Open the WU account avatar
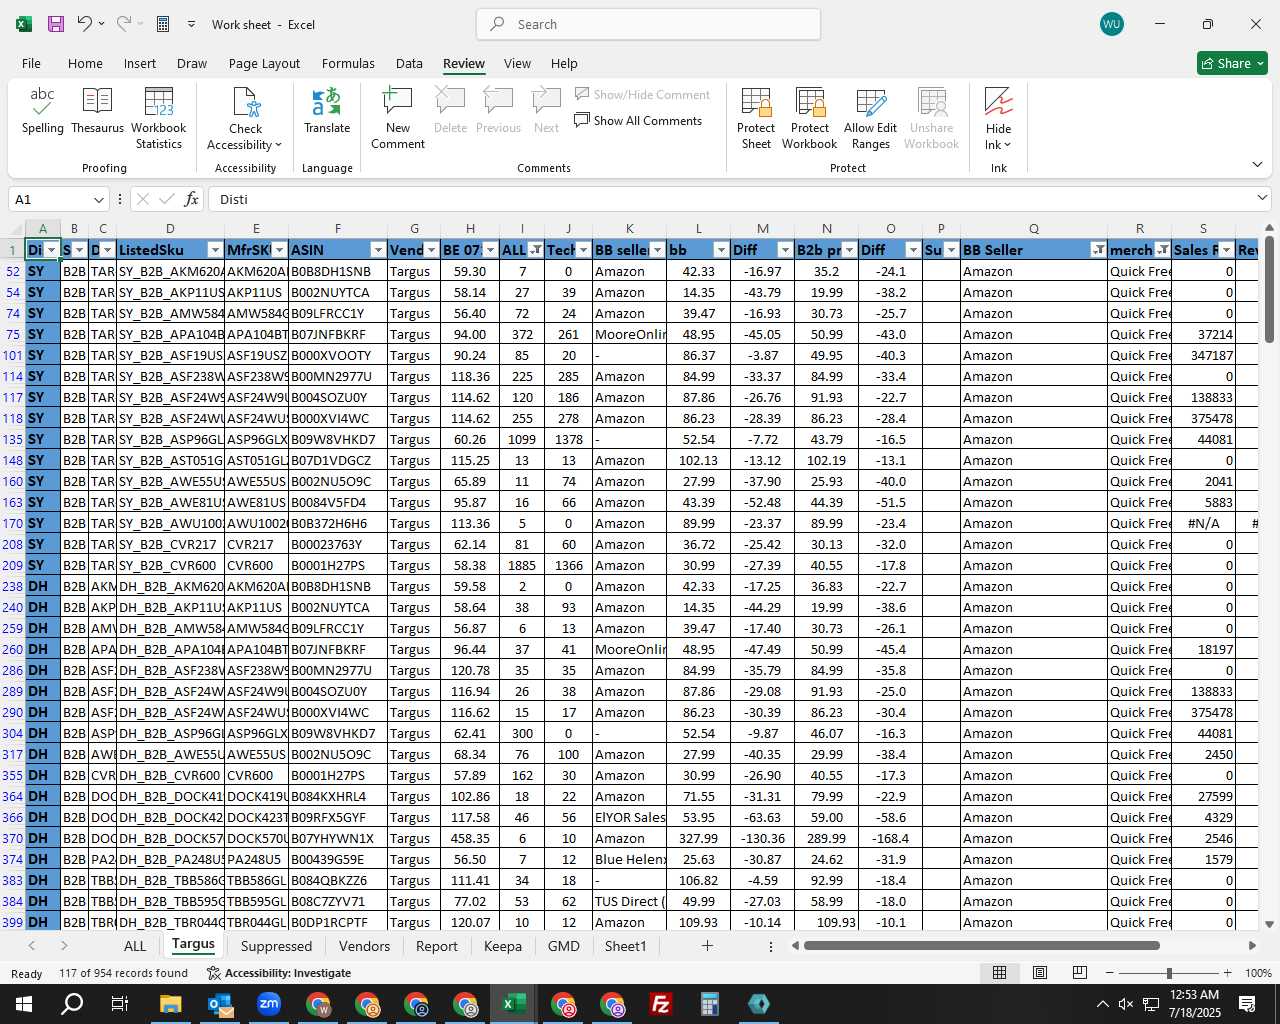 tap(1111, 24)
